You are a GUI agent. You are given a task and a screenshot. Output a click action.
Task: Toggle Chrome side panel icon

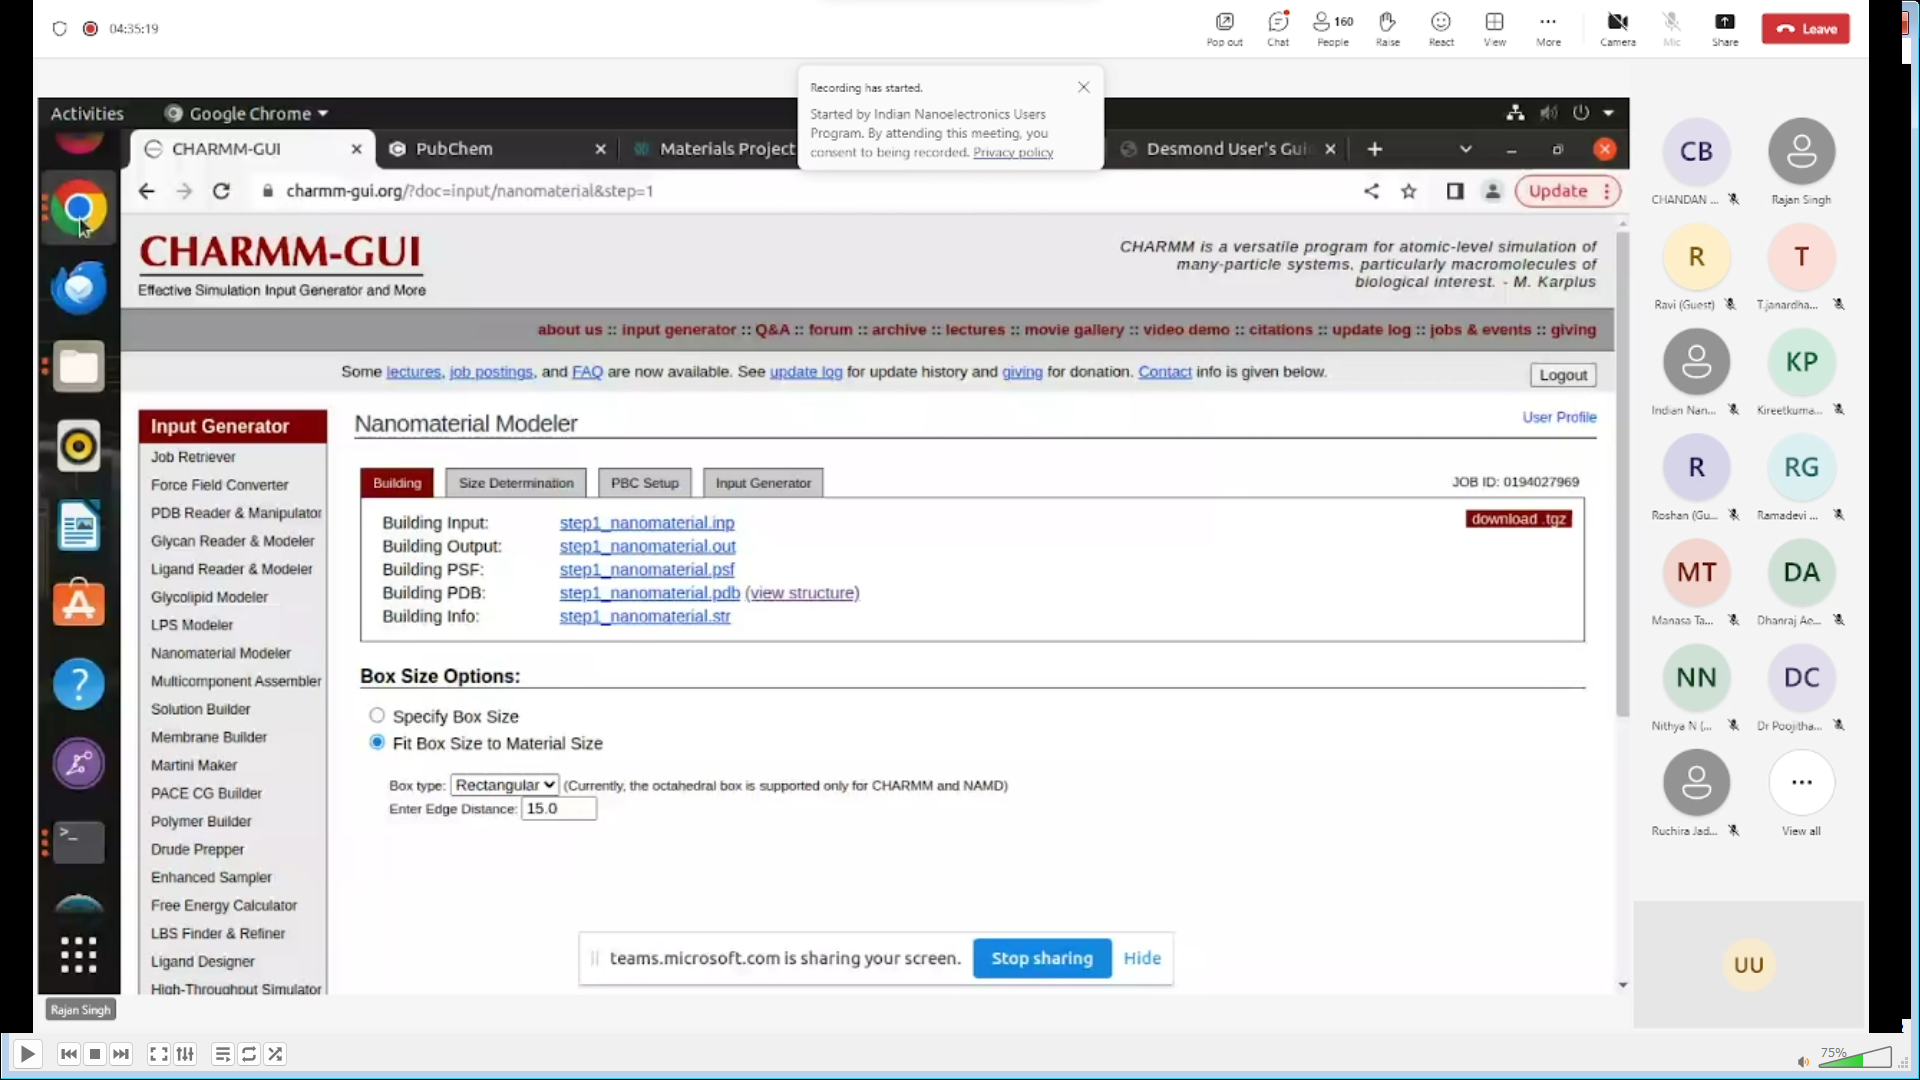pos(1455,191)
